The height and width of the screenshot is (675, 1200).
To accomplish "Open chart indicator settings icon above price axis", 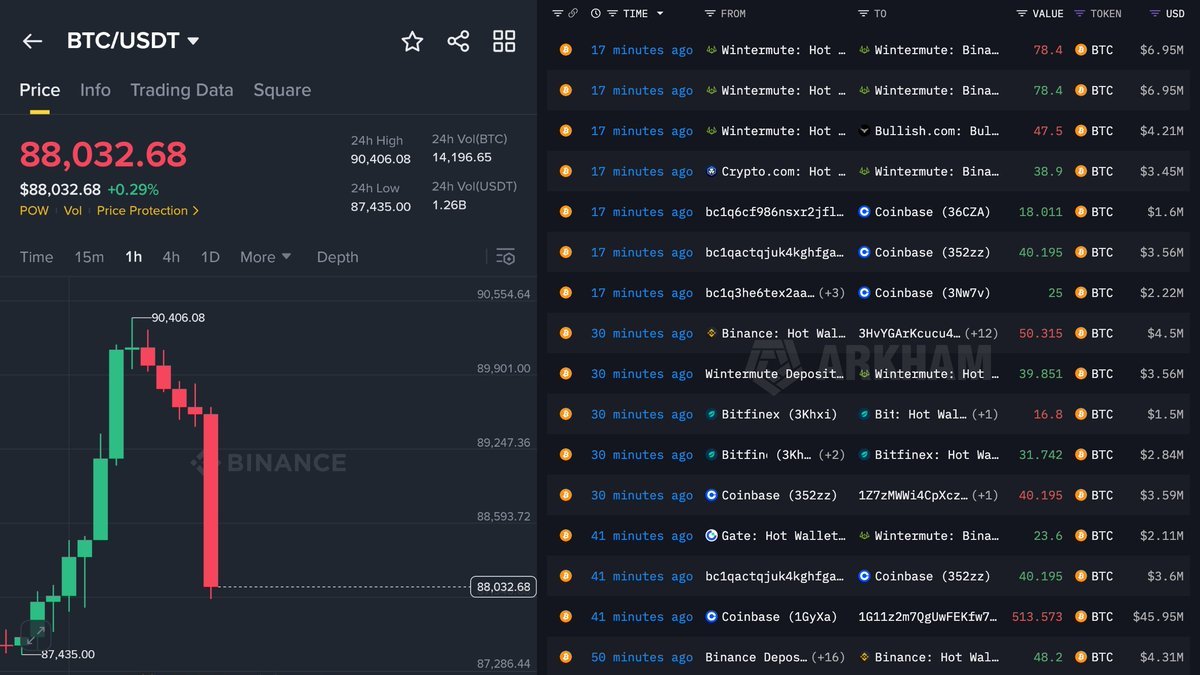I will (x=506, y=256).
